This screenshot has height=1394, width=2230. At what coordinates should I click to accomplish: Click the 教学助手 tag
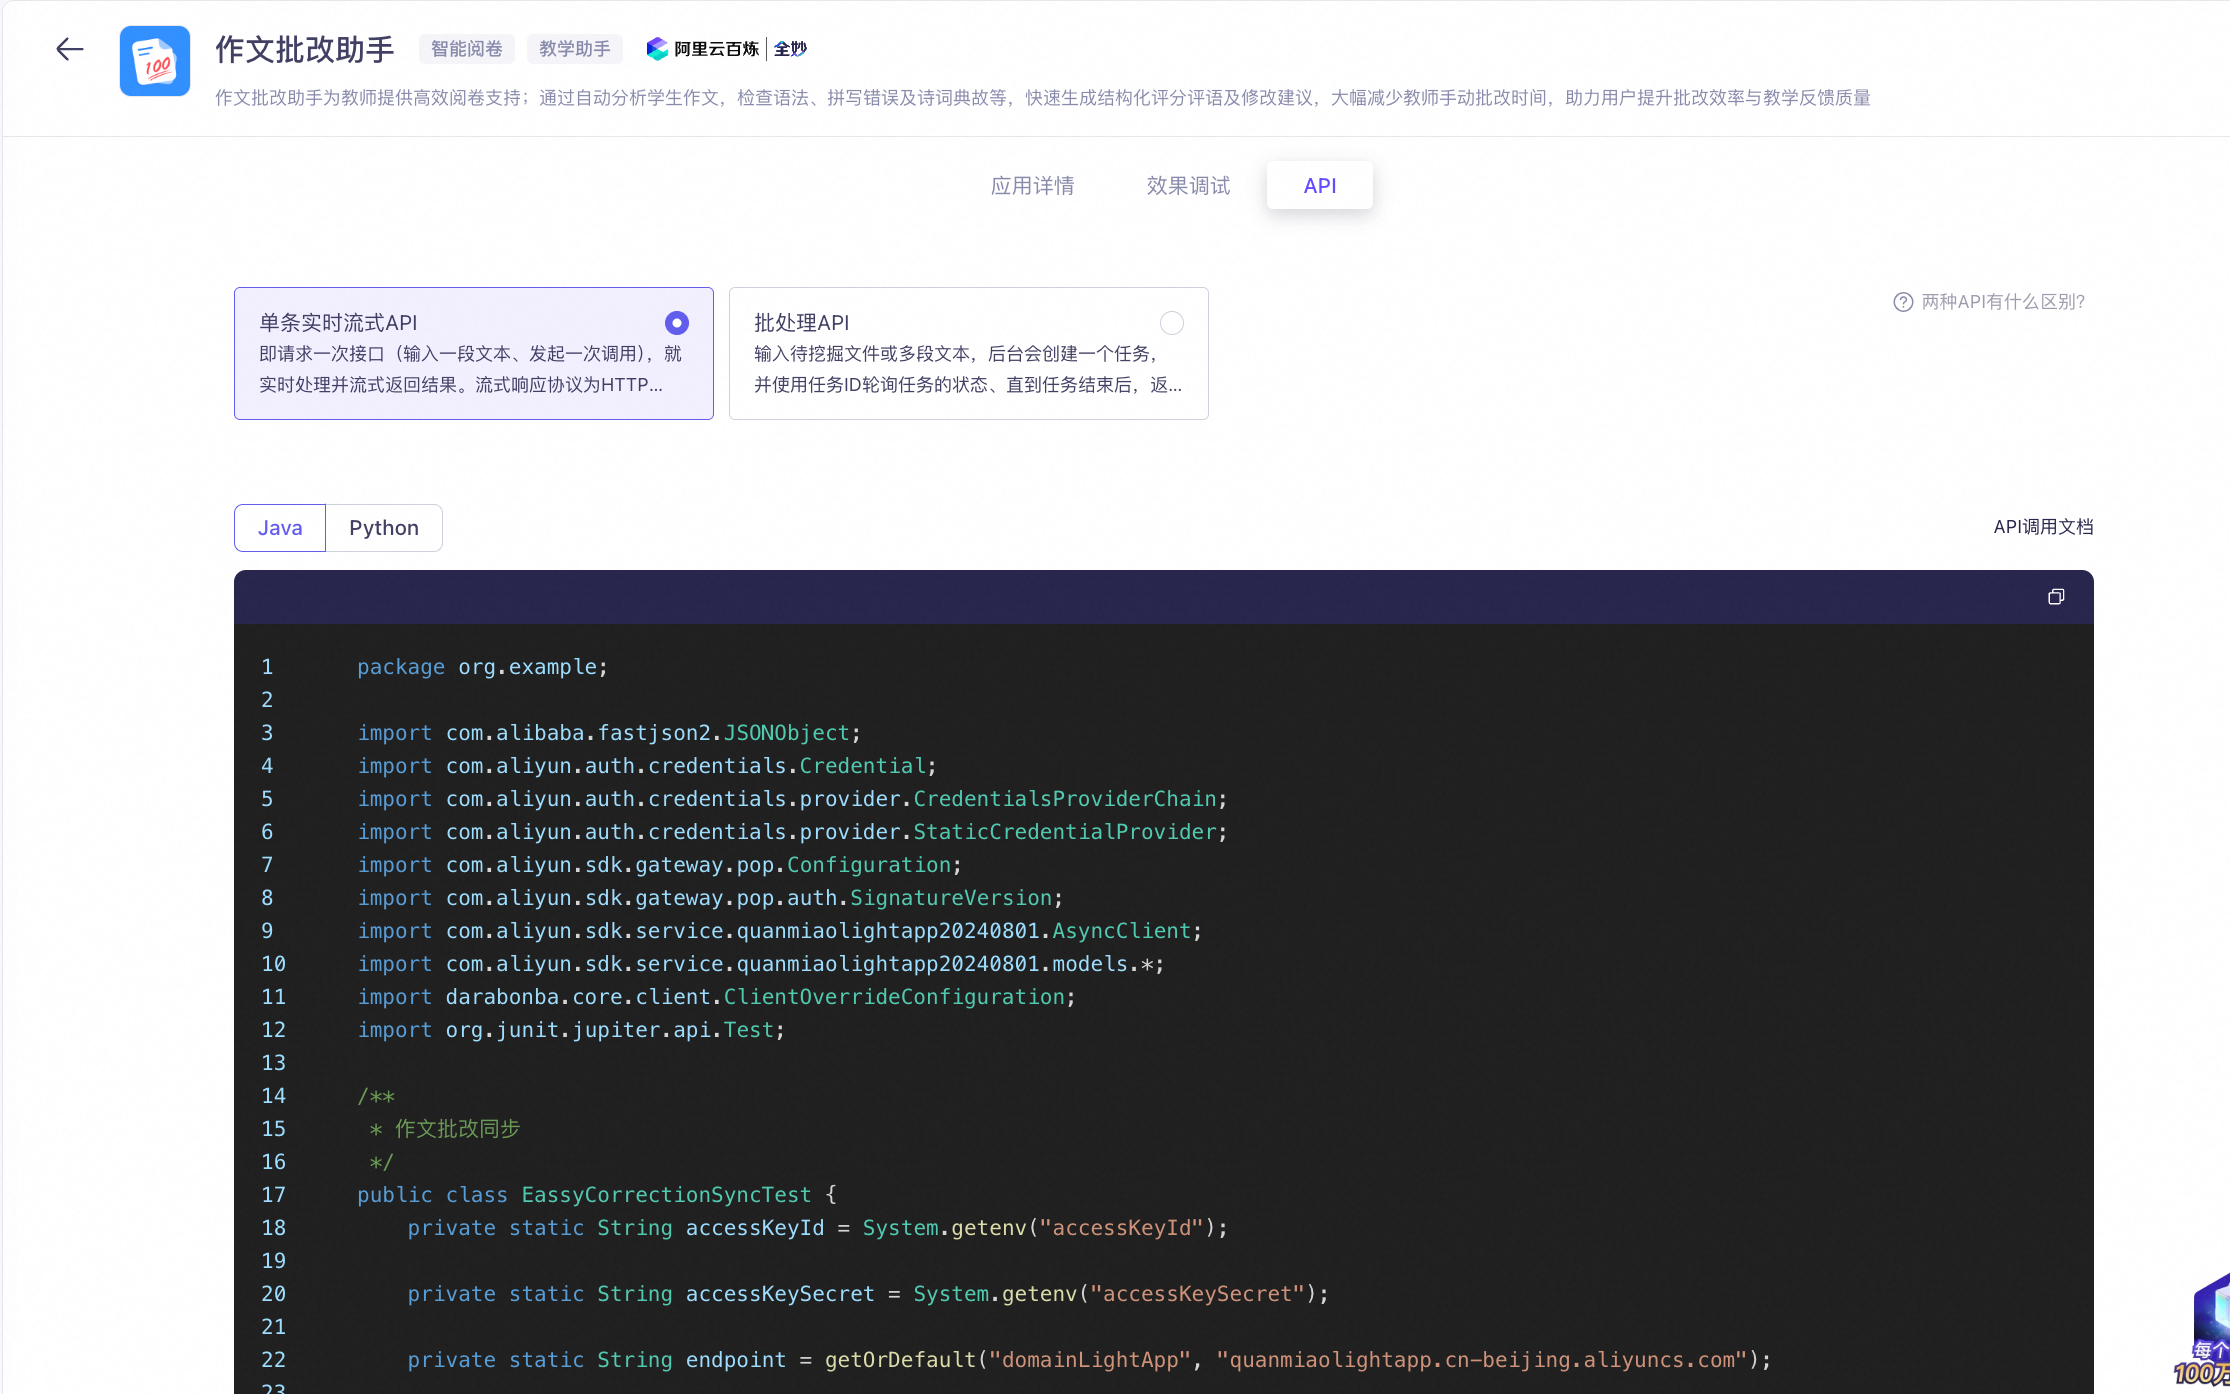click(x=574, y=49)
